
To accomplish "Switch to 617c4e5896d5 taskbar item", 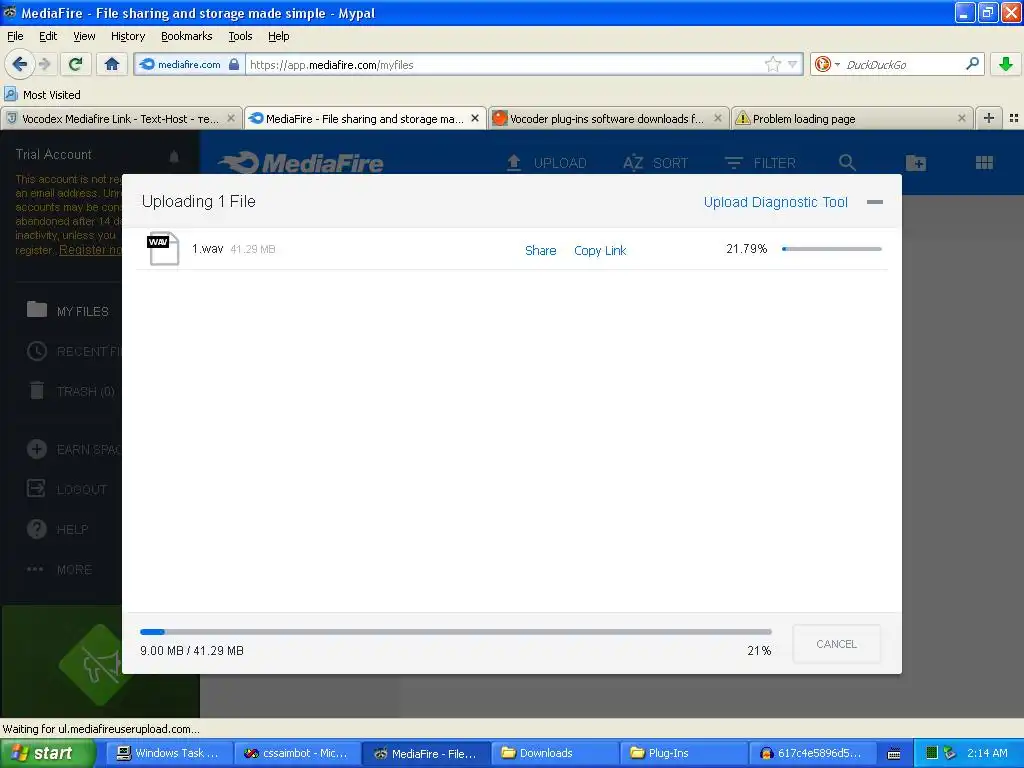I will pyautogui.click(x=812, y=753).
